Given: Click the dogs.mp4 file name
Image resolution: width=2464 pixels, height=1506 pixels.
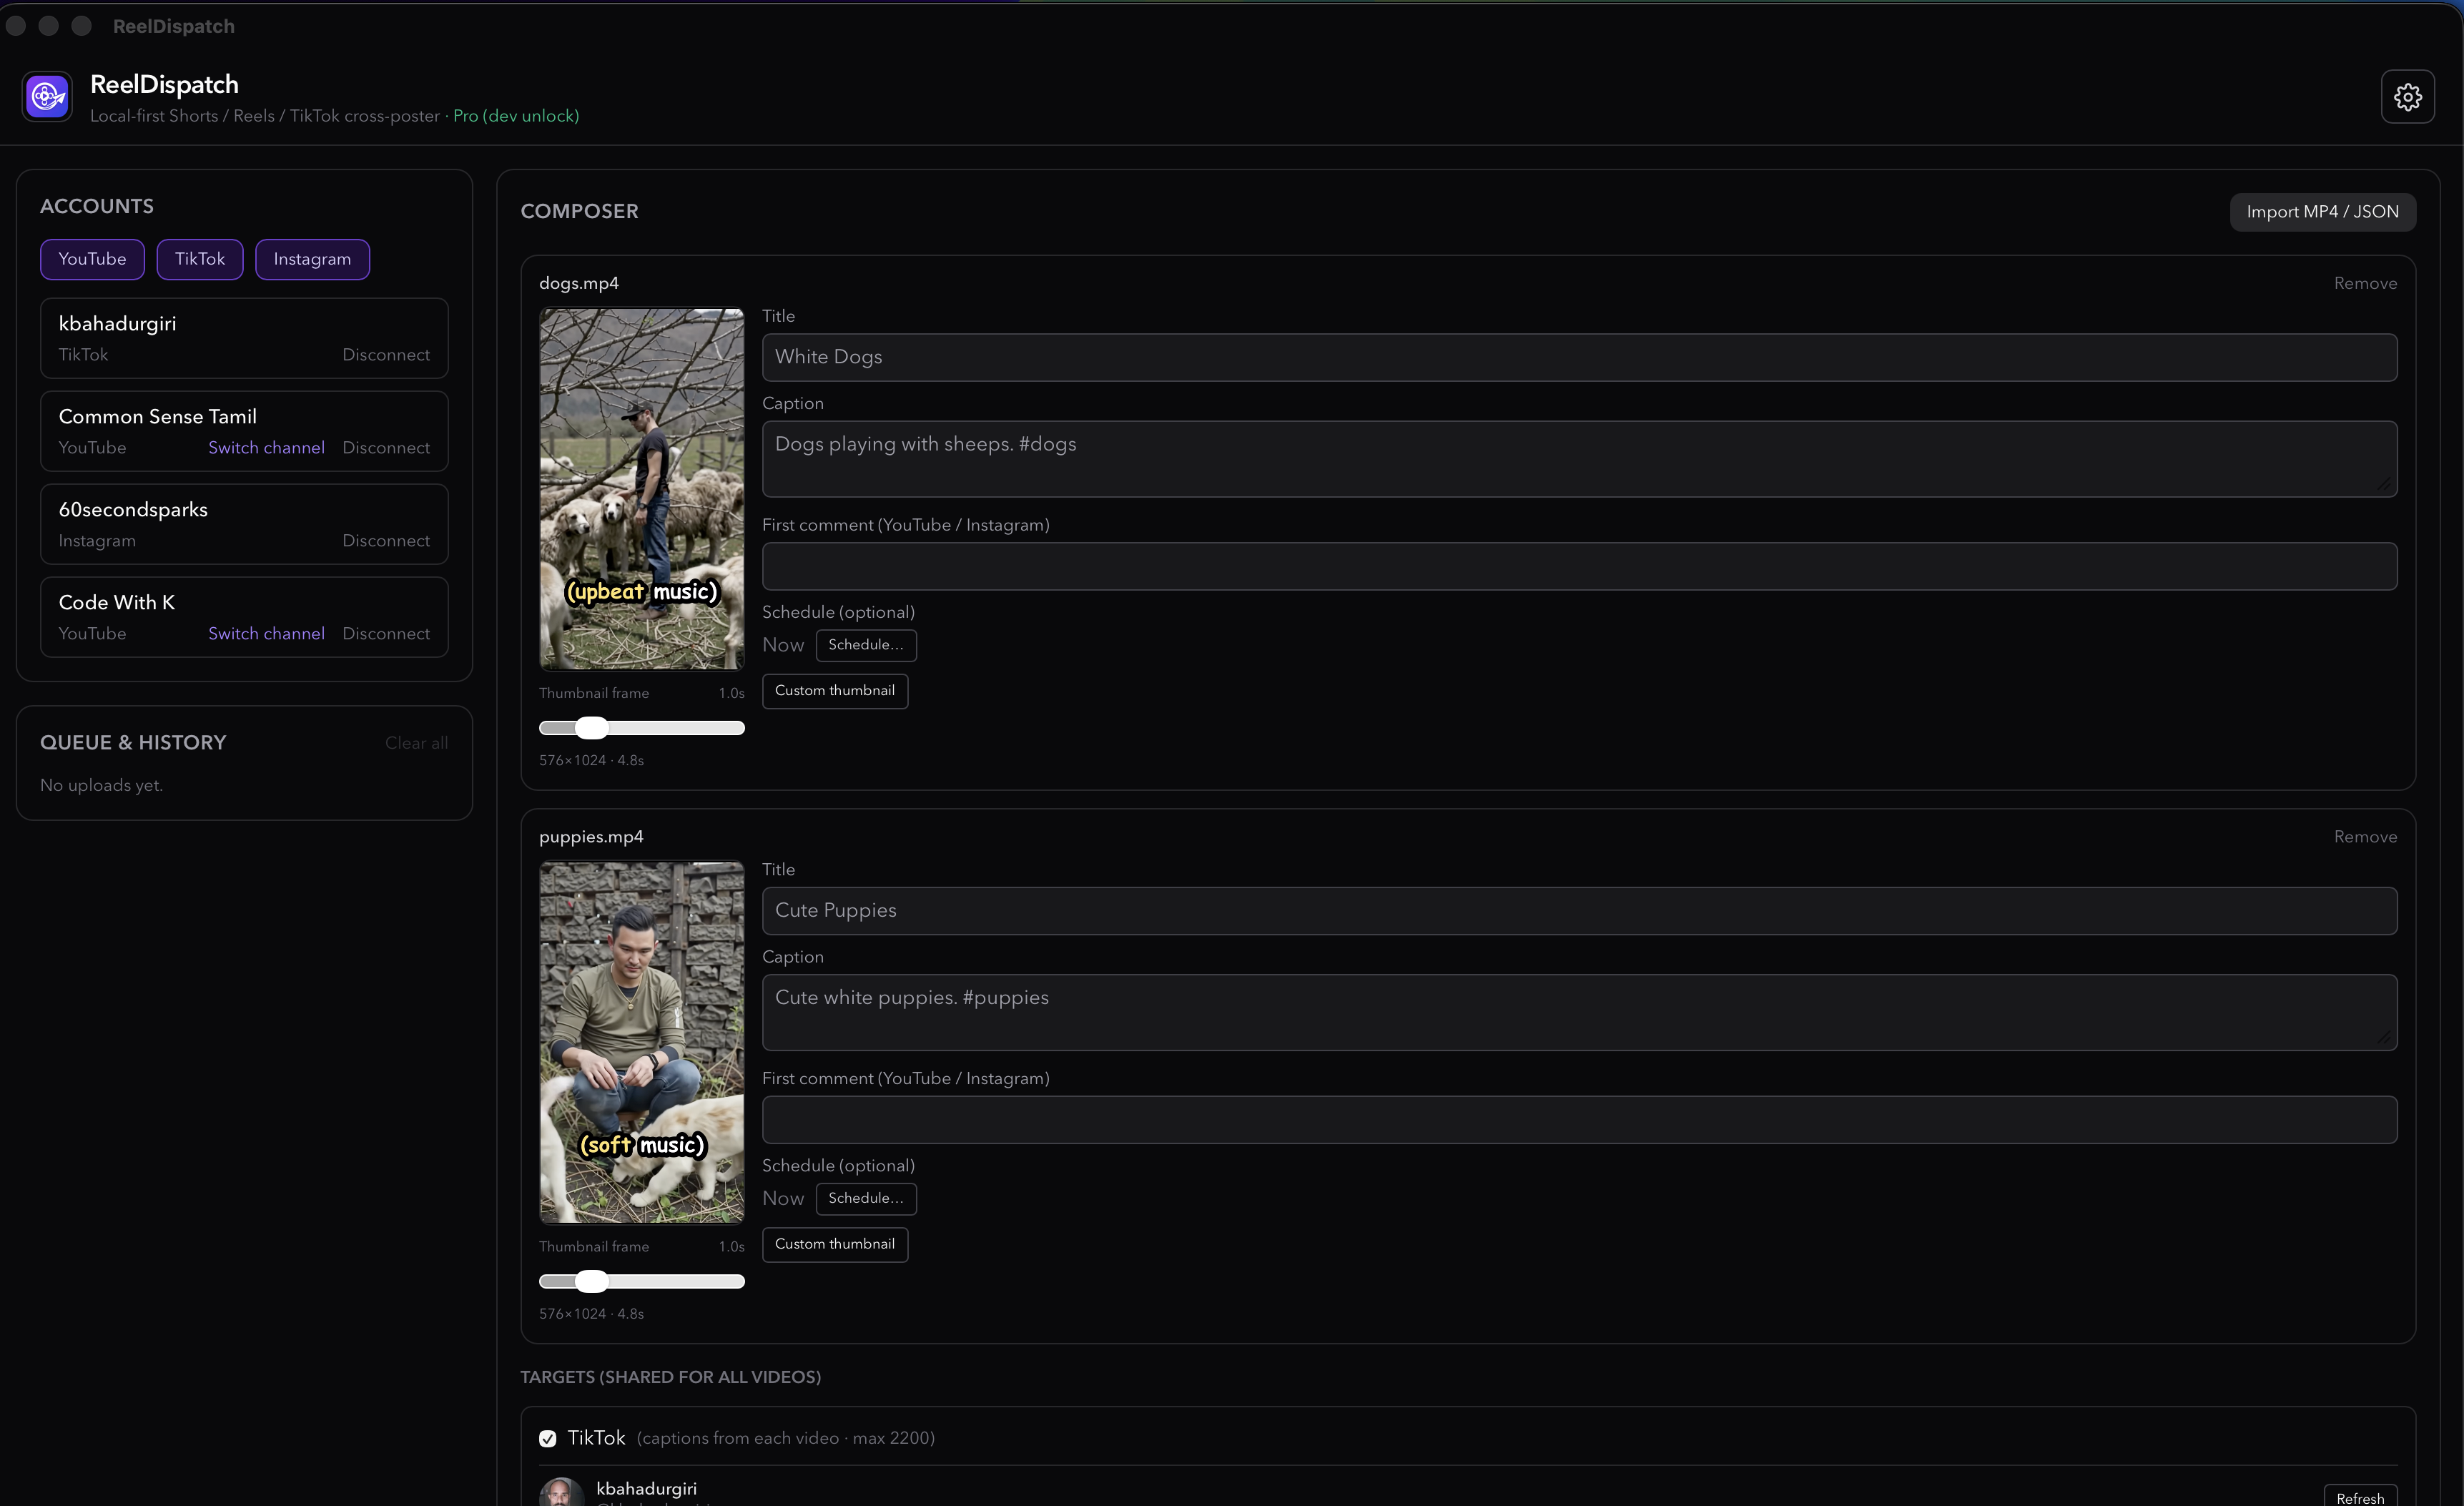Looking at the screenshot, I should tap(579, 284).
